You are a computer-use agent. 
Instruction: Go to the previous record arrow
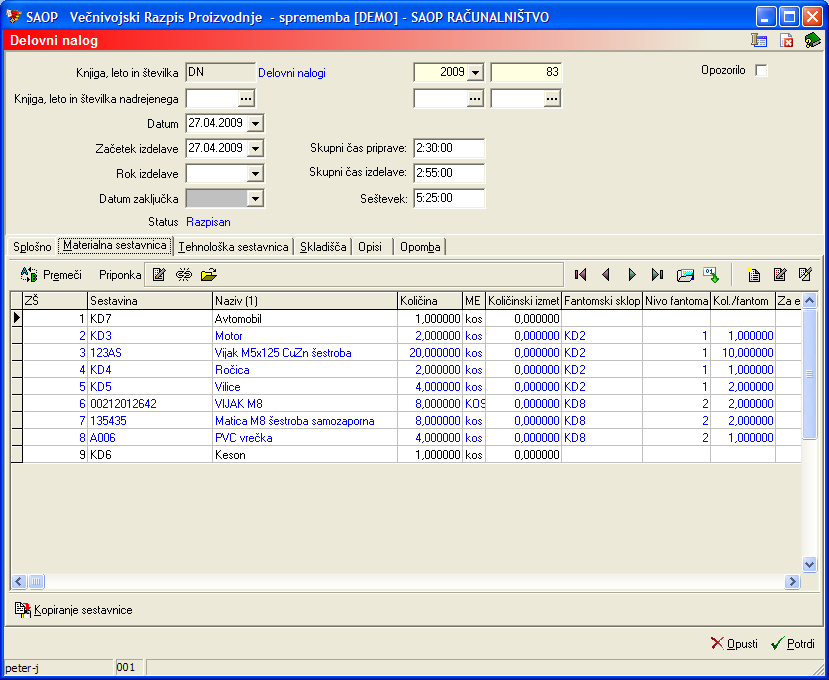605,274
